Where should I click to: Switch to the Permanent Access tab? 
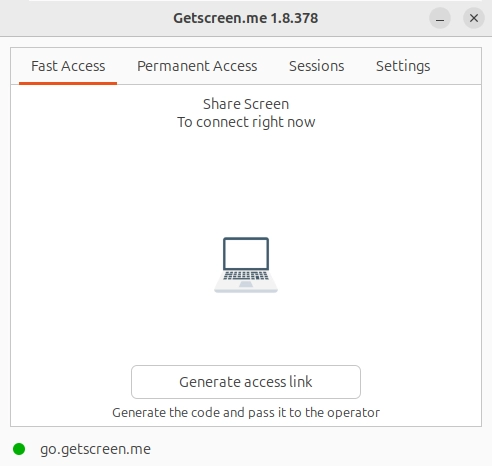click(197, 66)
